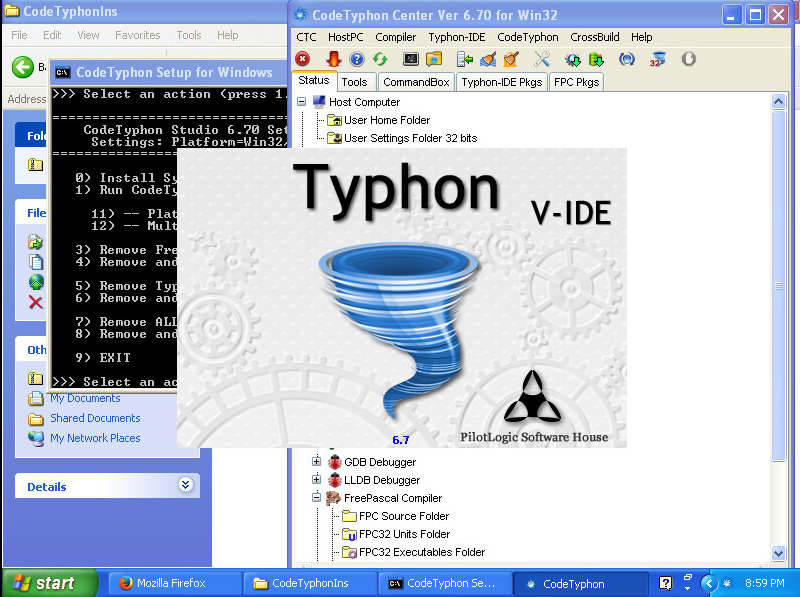Open the CrossBuild menu
Image resolution: width=800 pixels, height=597 pixels.
pos(594,37)
